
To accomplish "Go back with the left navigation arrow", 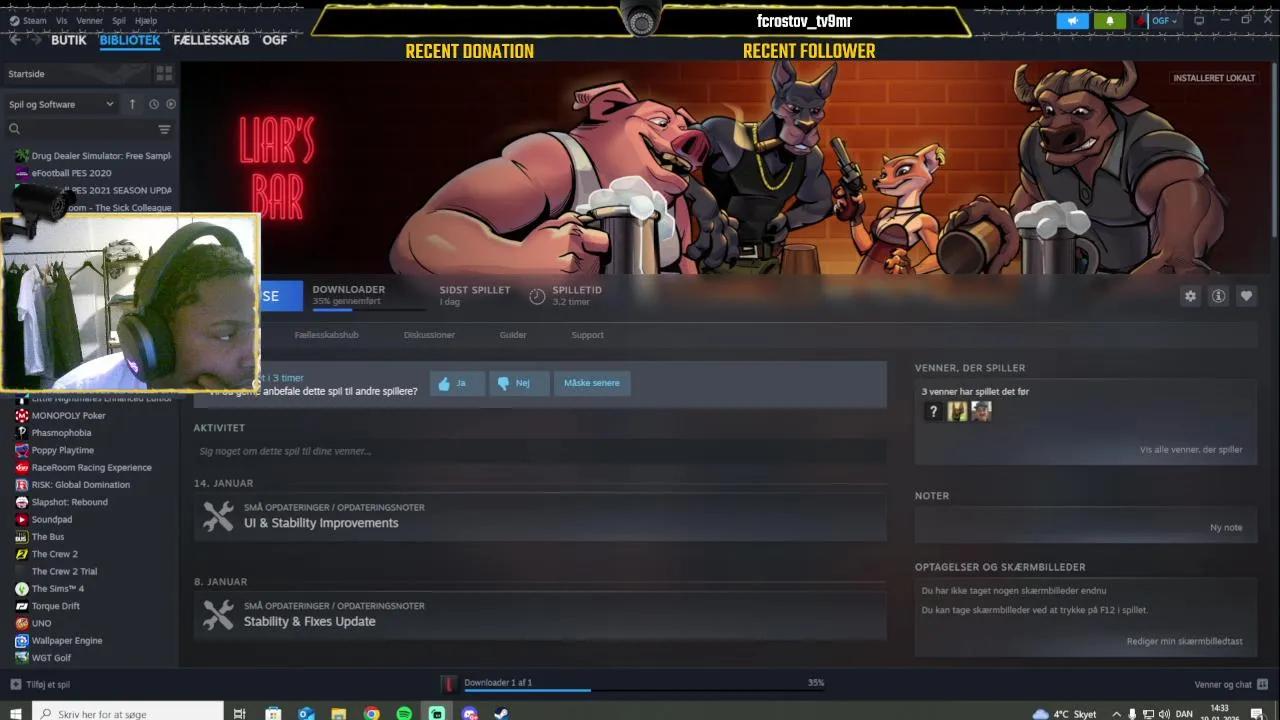I will coord(14,40).
